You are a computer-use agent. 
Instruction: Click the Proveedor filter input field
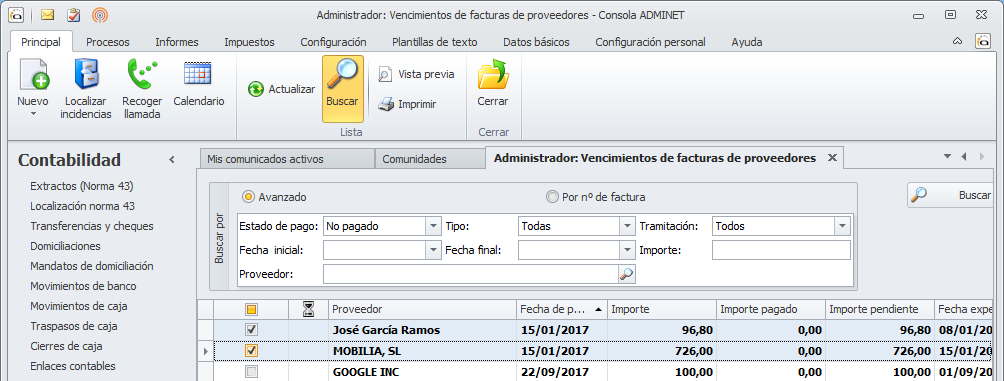tap(471, 274)
